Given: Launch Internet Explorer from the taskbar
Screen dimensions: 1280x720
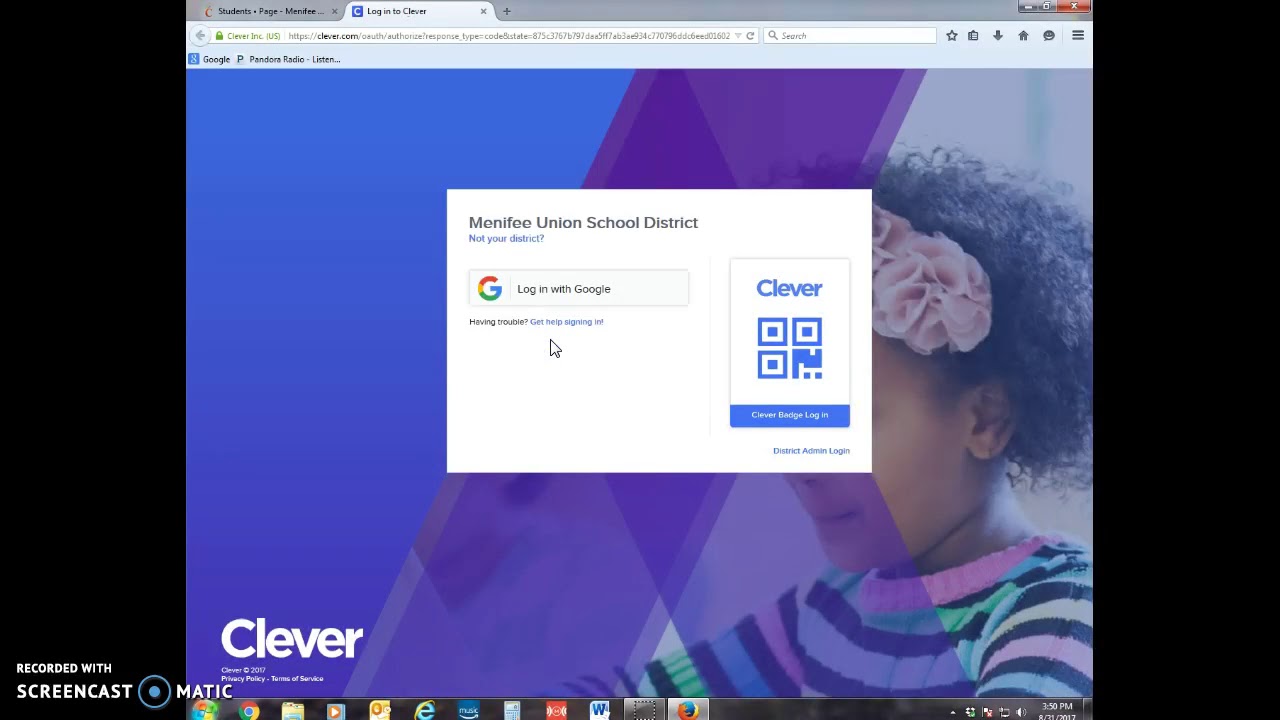Looking at the screenshot, I should pyautogui.click(x=424, y=711).
